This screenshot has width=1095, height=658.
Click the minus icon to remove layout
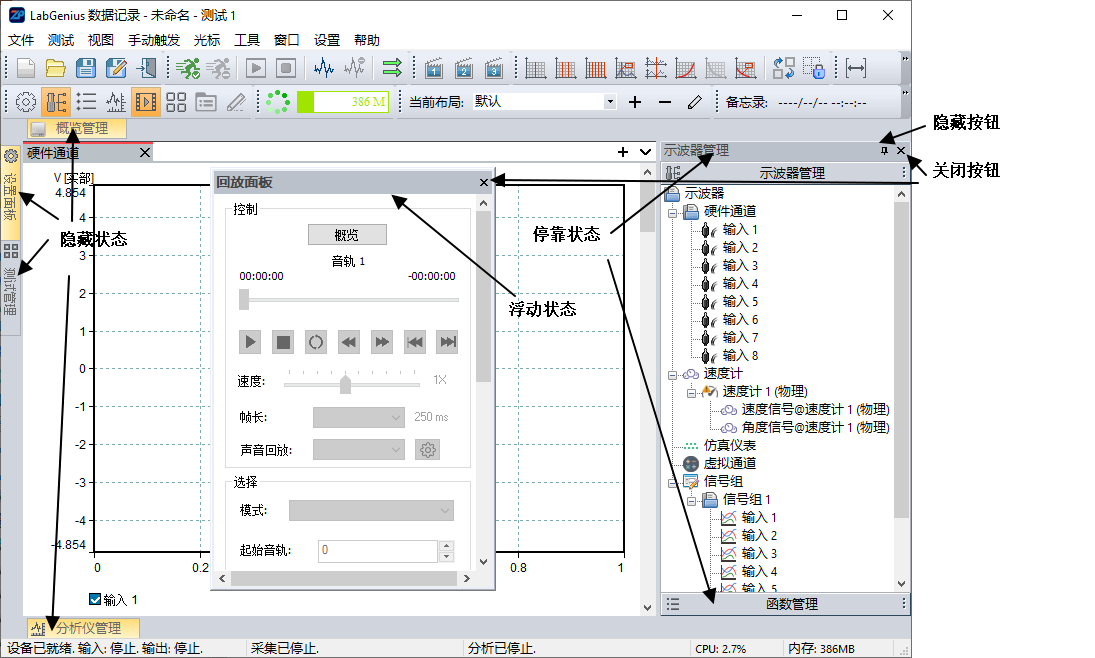[665, 102]
